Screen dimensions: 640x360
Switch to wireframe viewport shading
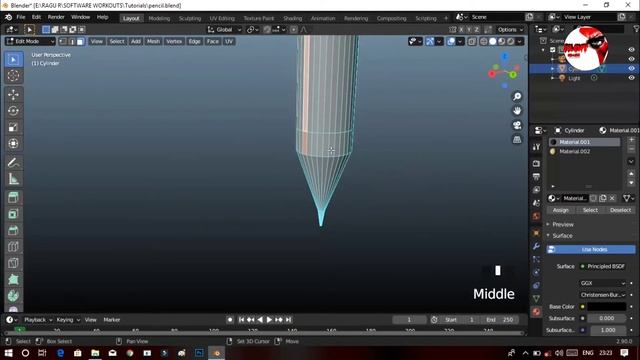pos(484,41)
